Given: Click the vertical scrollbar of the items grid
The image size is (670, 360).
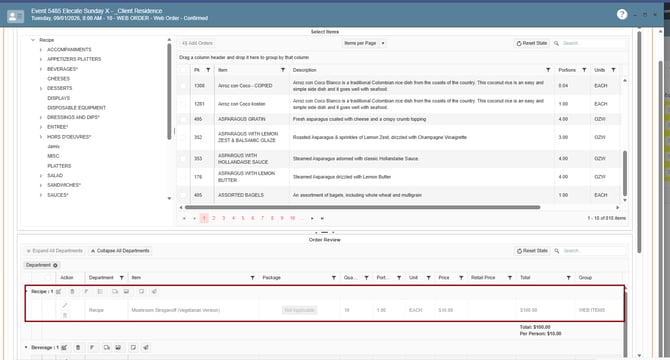Looking at the screenshot, I should 625,173.
